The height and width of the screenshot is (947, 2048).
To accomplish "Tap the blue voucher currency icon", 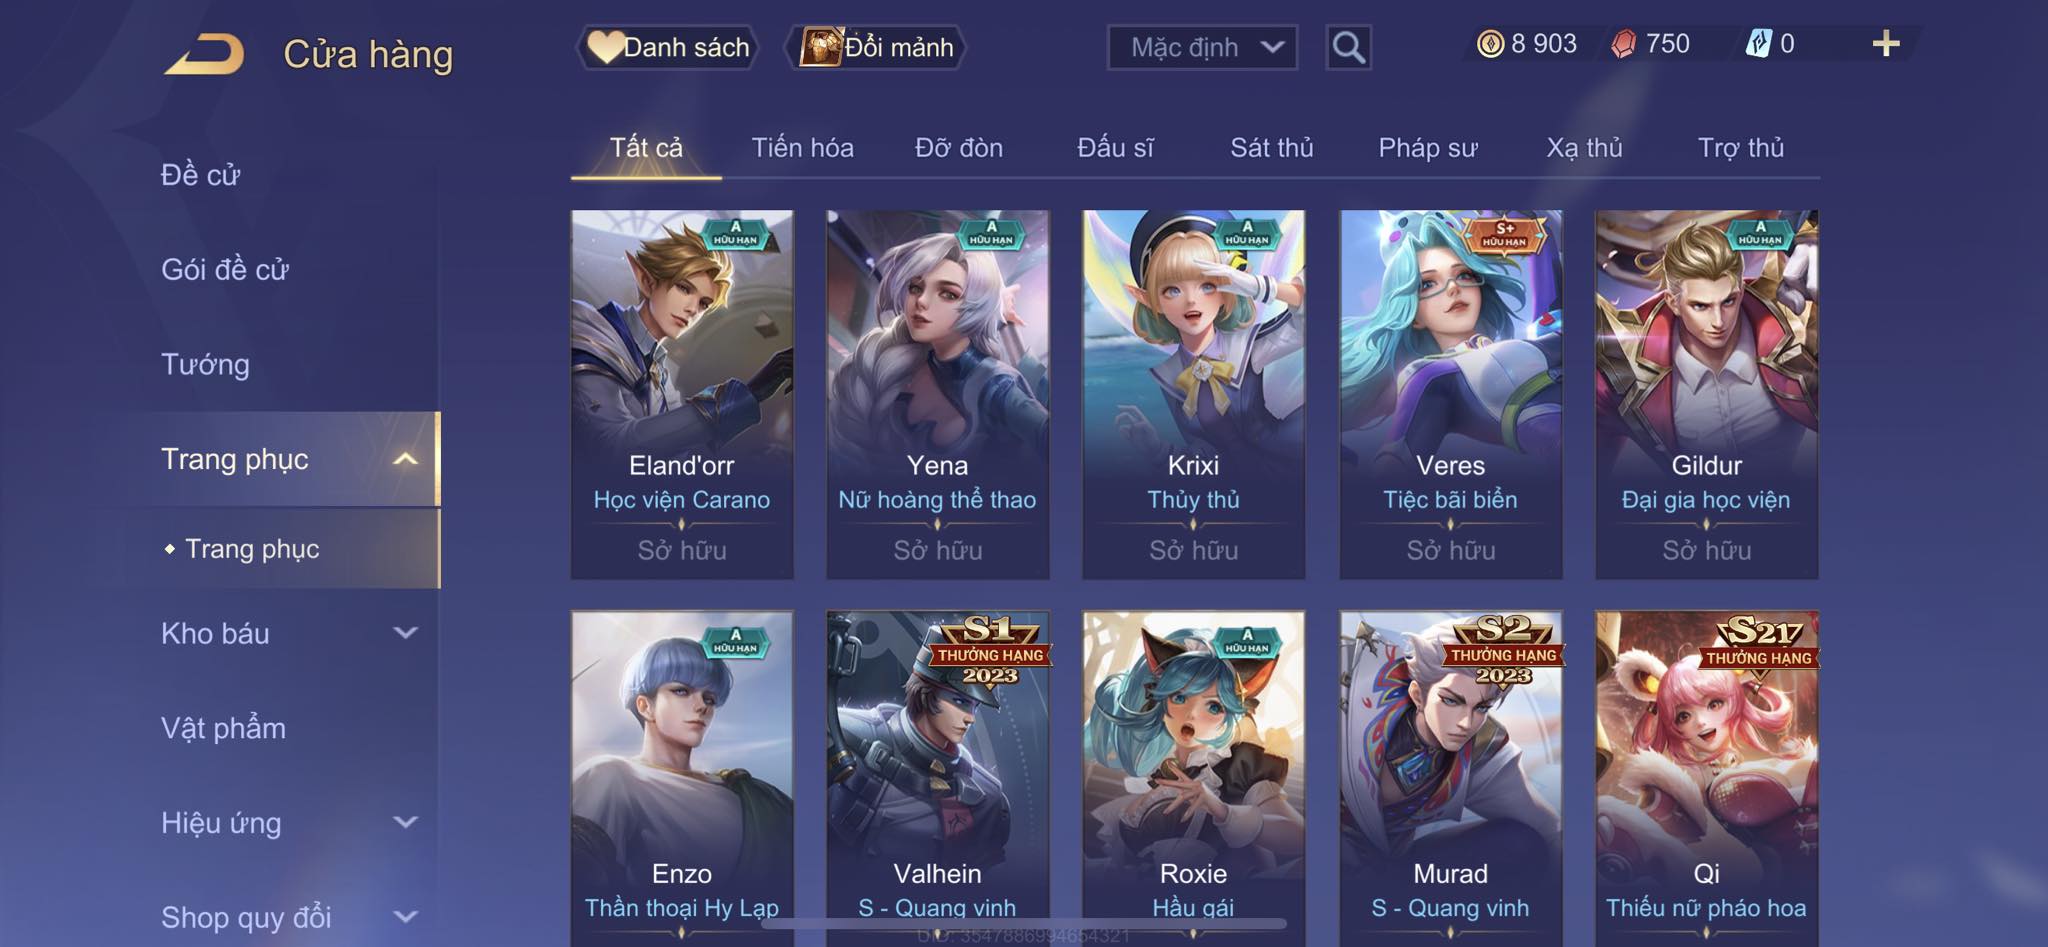I will [1758, 44].
